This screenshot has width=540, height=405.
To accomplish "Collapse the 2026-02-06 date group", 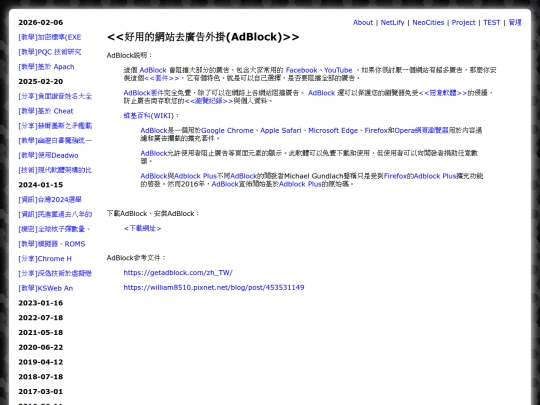I will [x=41, y=22].
